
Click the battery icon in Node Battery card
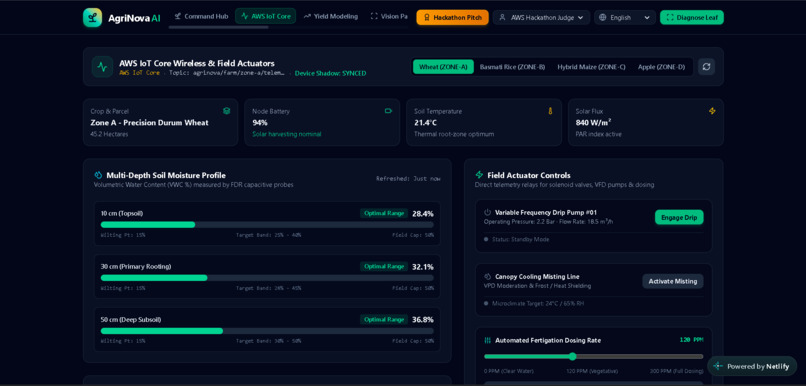388,111
